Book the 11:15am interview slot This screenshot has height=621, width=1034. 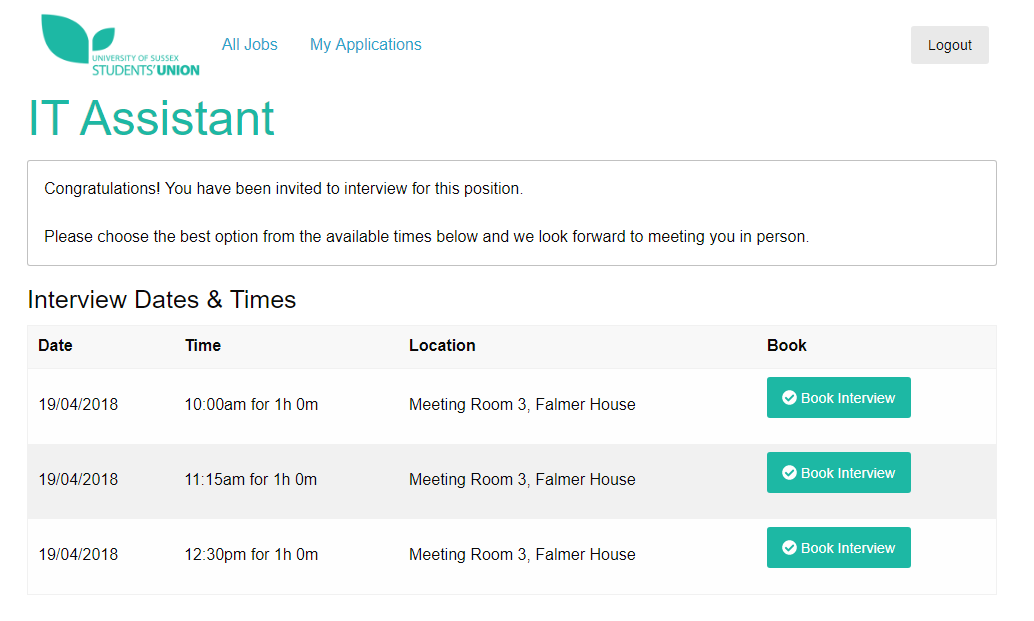click(x=838, y=473)
